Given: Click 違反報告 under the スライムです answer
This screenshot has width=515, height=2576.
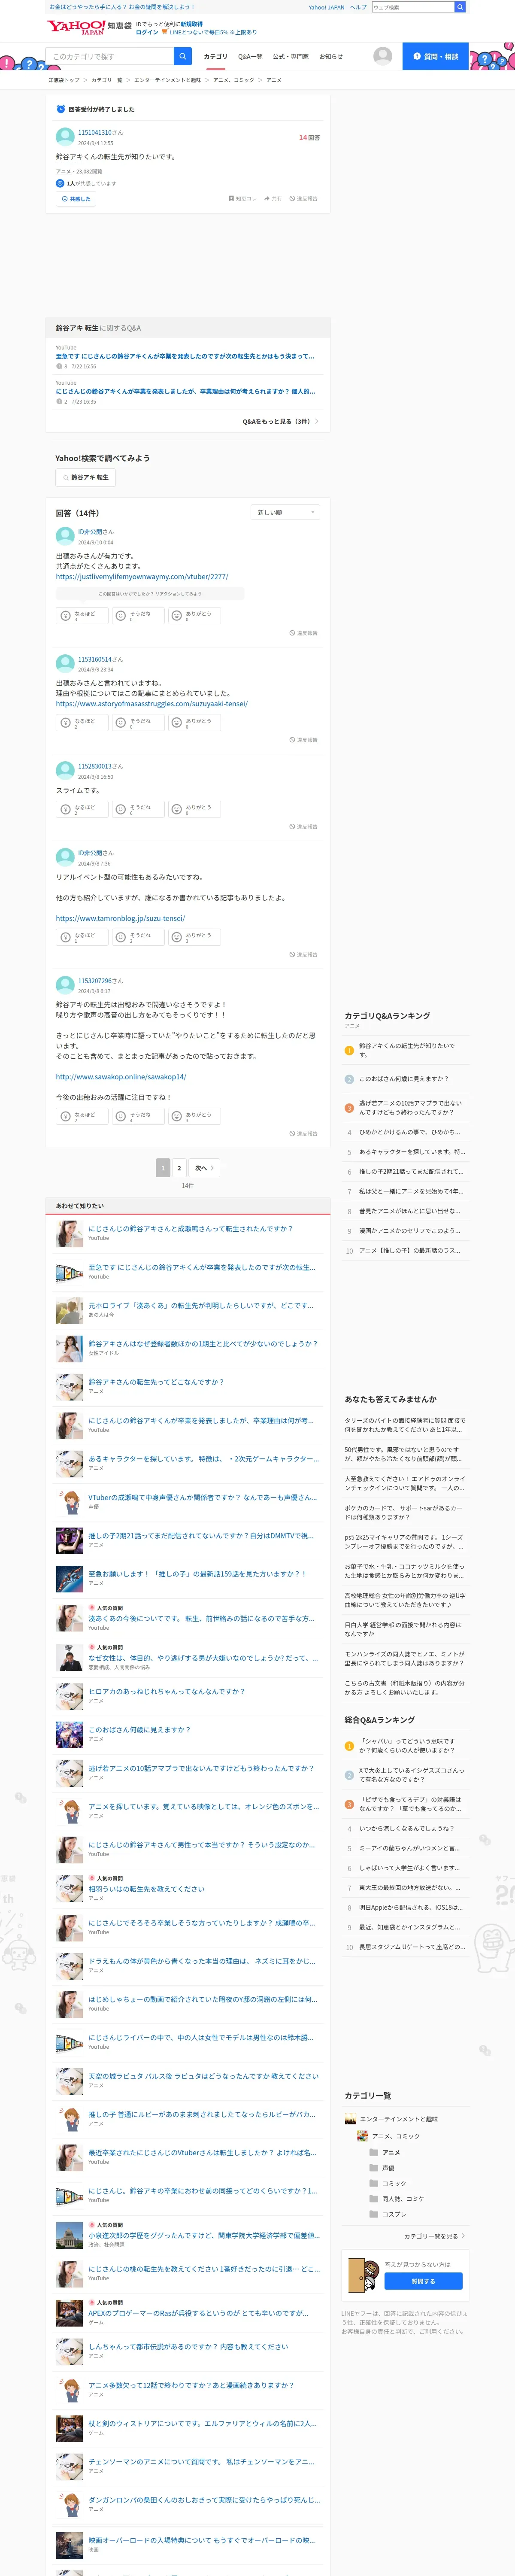Looking at the screenshot, I should coord(304,827).
